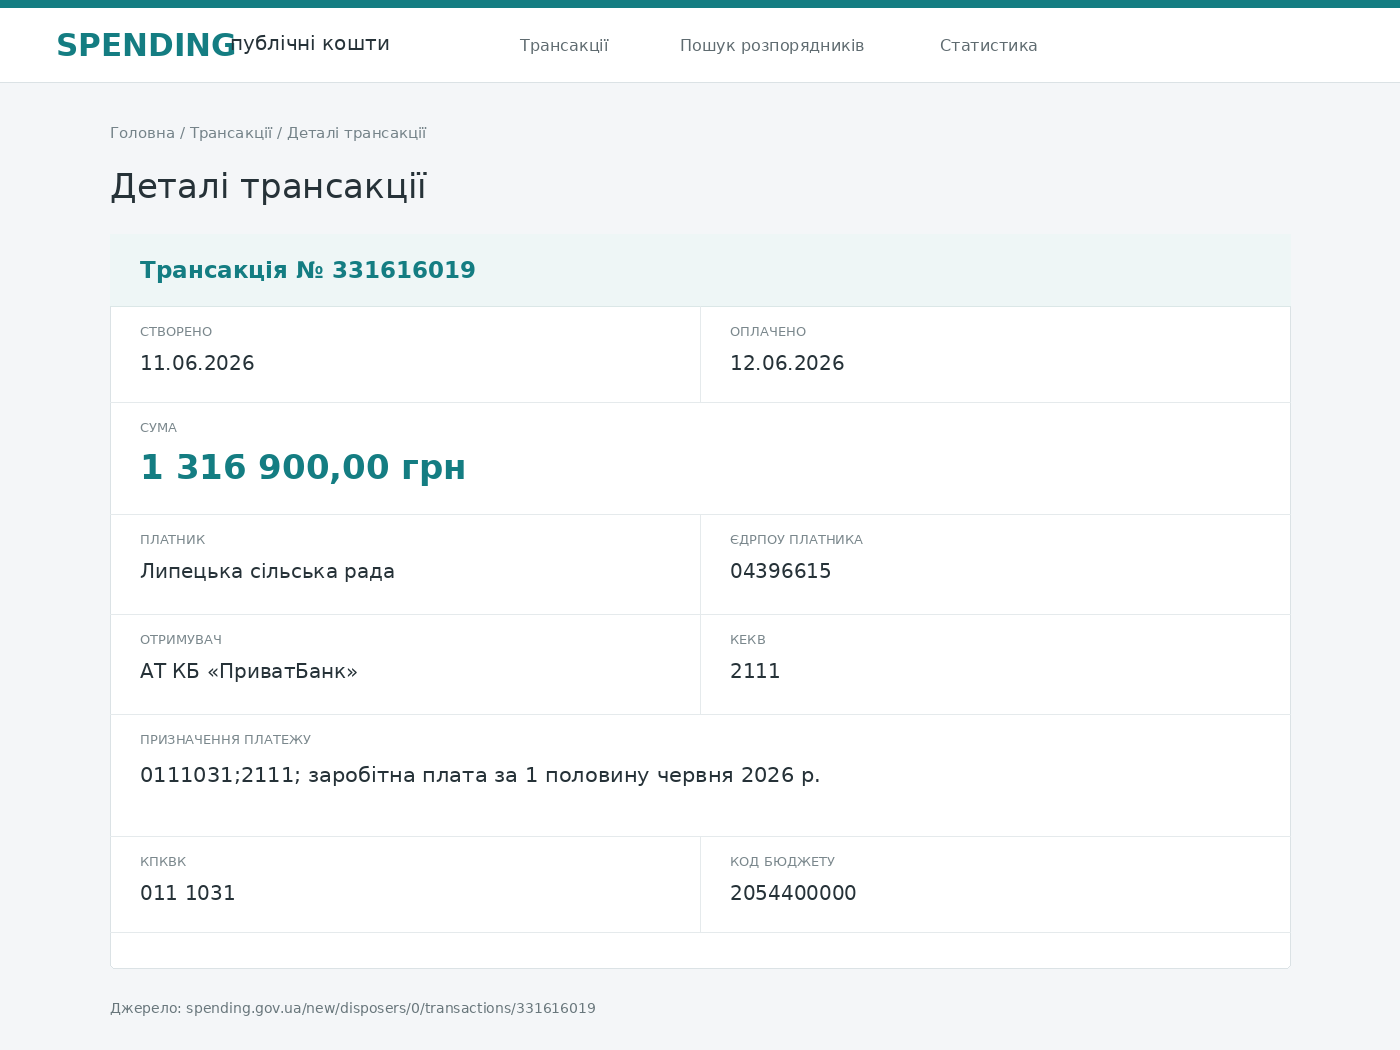Select the КПКВК value 011 1031

[188, 893]
